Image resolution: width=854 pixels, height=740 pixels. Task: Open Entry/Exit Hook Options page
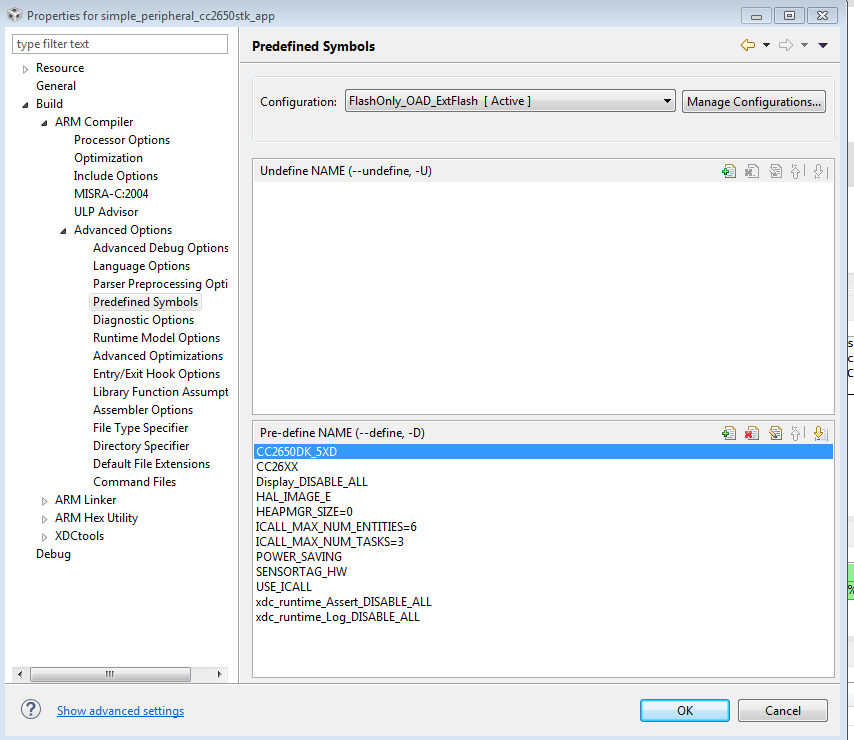coord(156,374)
